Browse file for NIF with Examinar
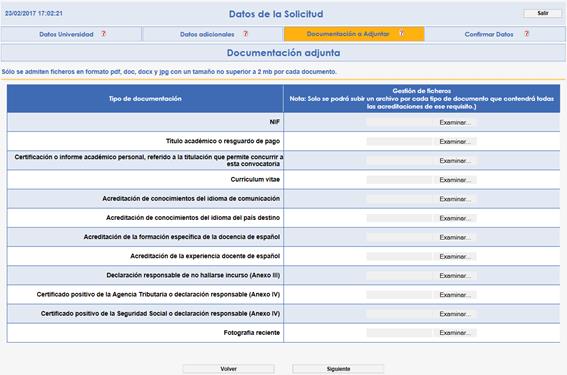Viewport: 567px width, 375px height. [x=455, y=123]
